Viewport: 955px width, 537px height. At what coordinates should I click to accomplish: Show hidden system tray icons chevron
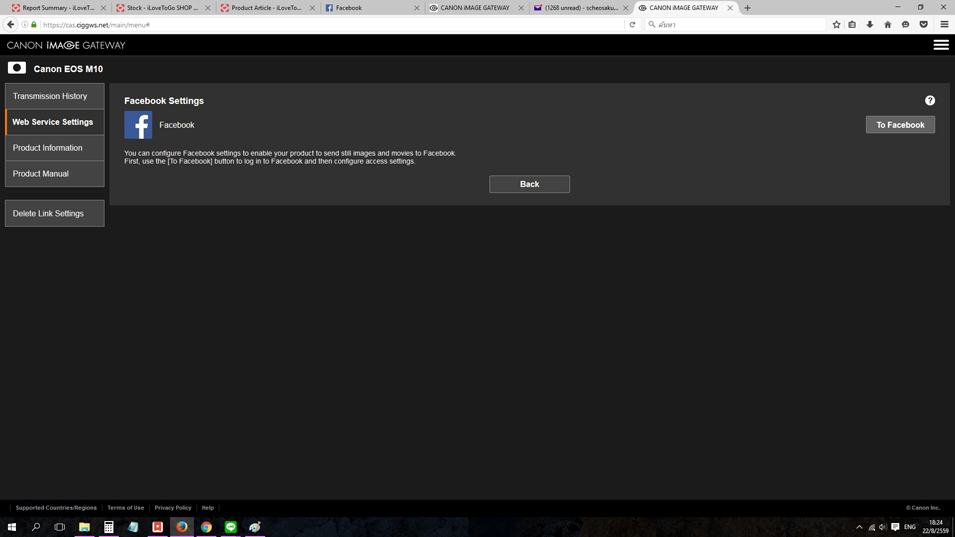pos(859,527)
